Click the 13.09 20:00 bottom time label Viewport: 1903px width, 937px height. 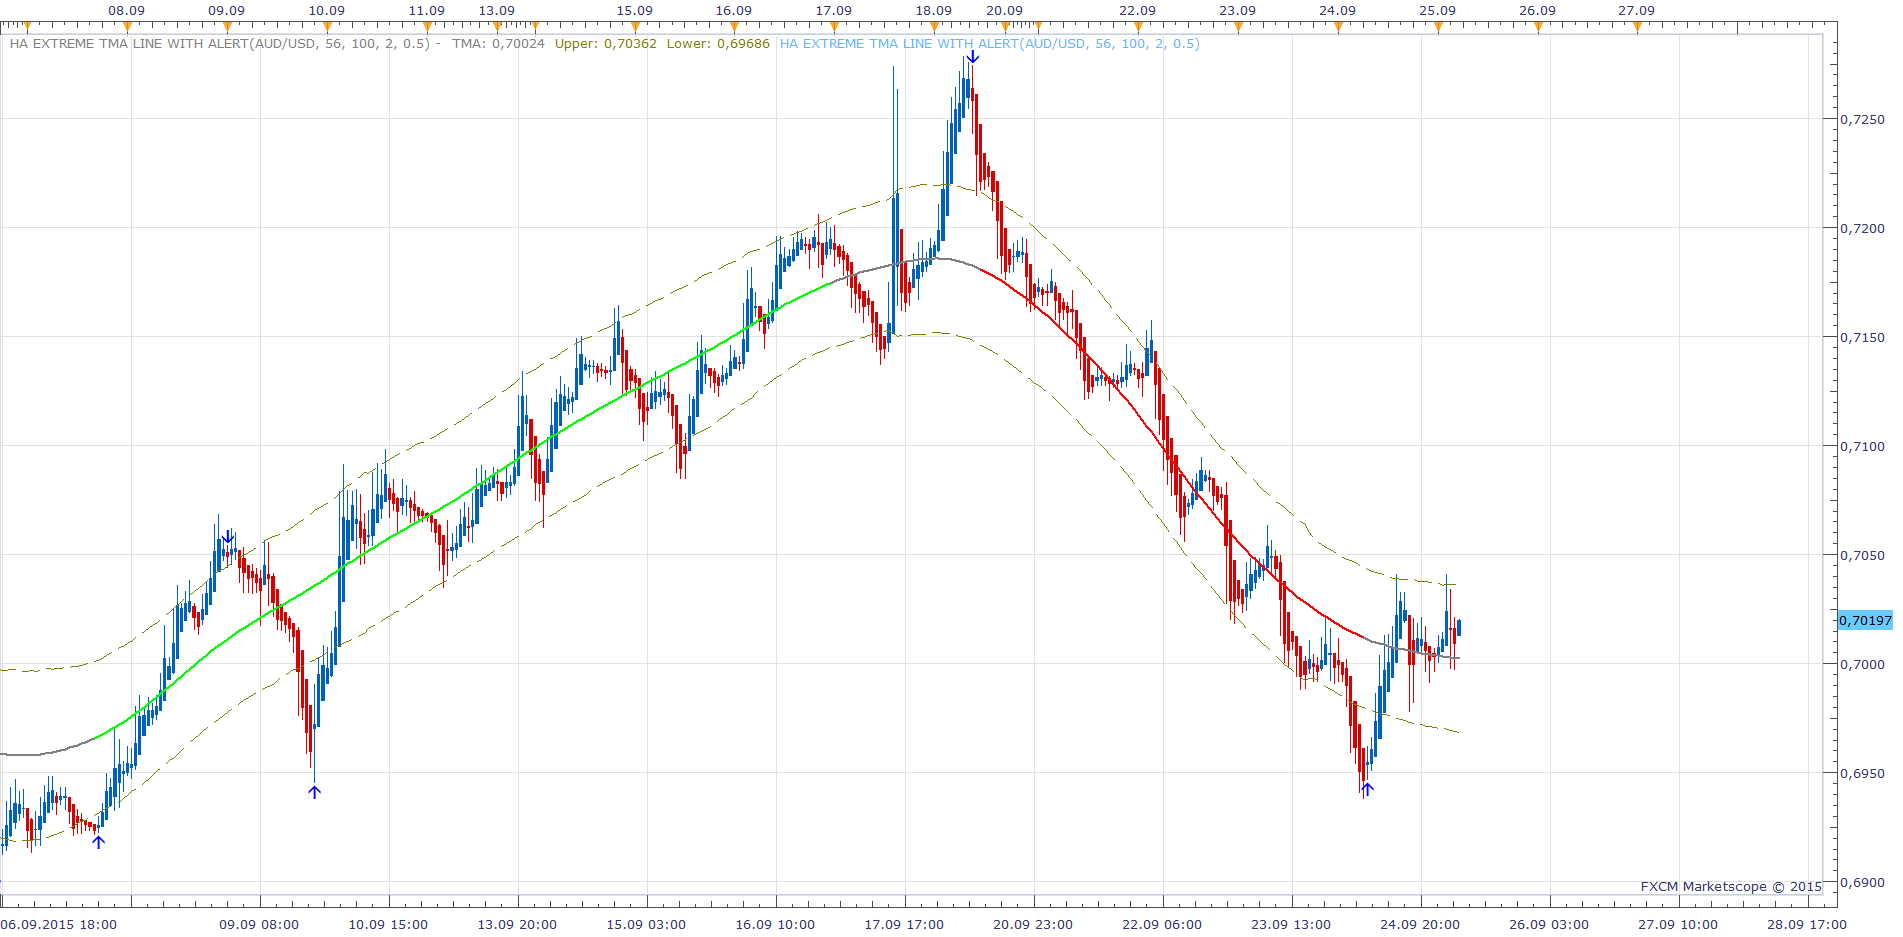pyautogui.click(x=517, y=925)
